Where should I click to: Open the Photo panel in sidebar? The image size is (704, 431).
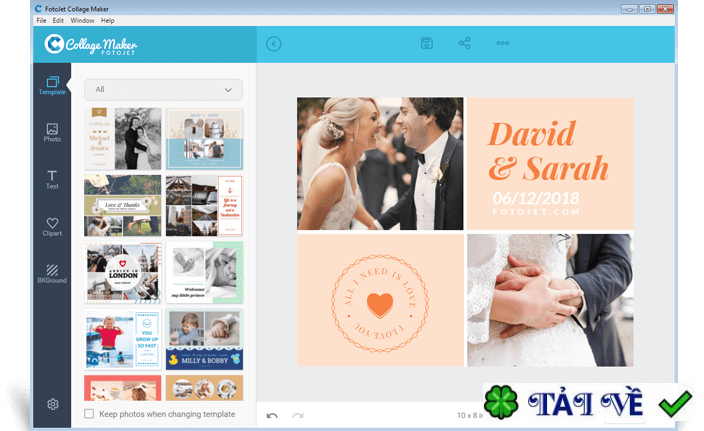(52, 132)
